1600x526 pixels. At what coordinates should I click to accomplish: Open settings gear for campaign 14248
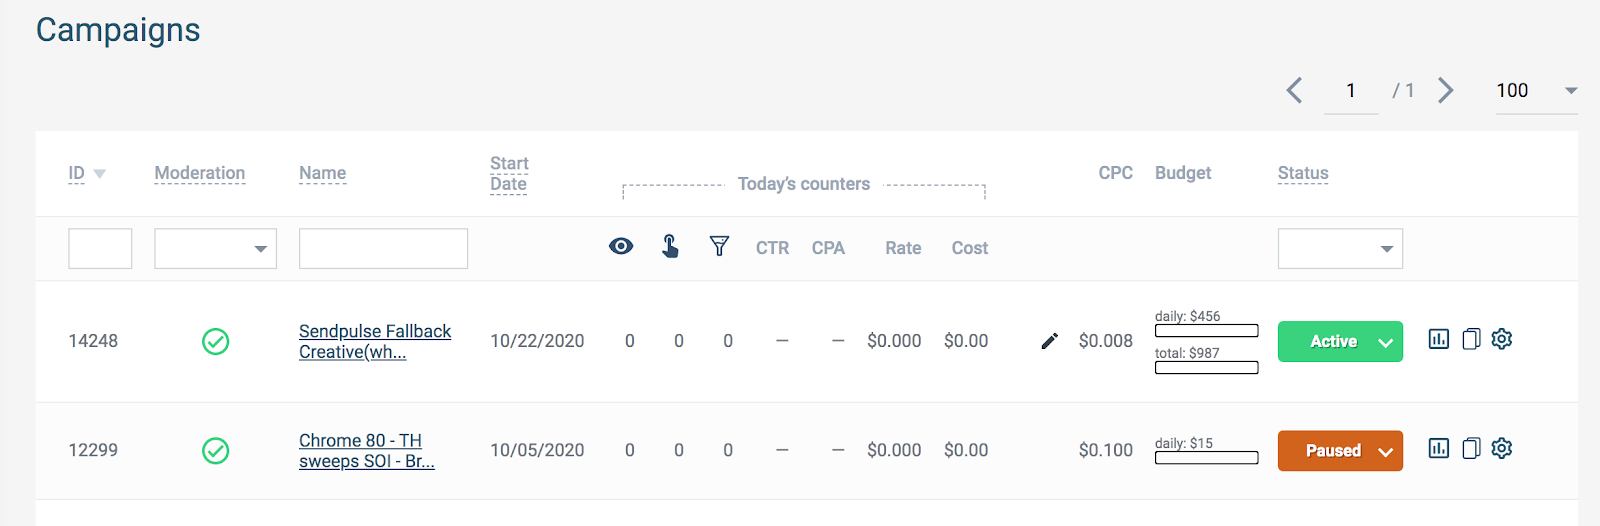(x=1501, y=339)
